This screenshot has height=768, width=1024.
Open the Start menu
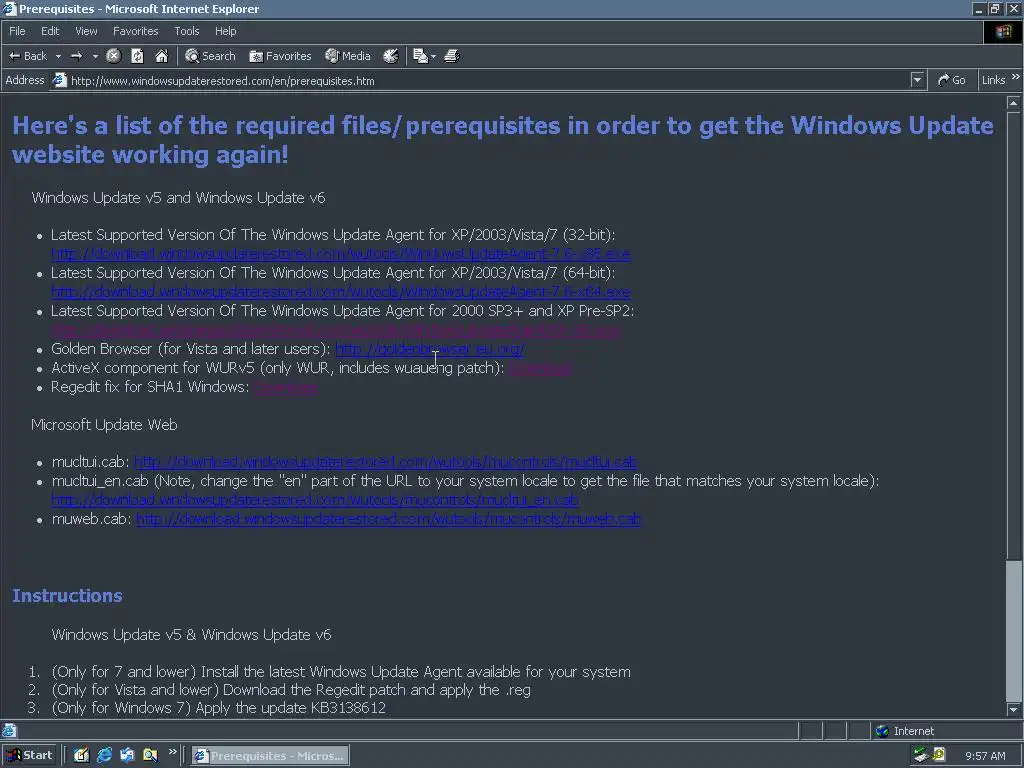(x=29, y=756)
